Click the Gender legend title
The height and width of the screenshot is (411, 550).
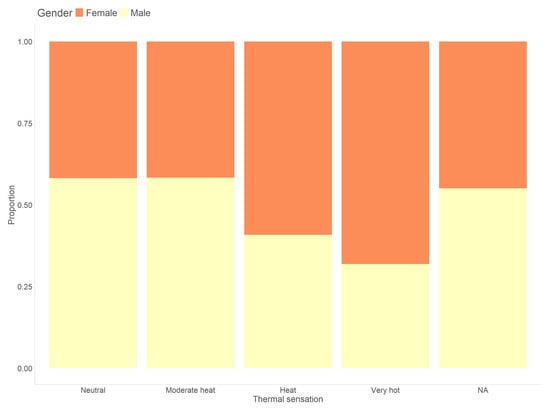55,13
